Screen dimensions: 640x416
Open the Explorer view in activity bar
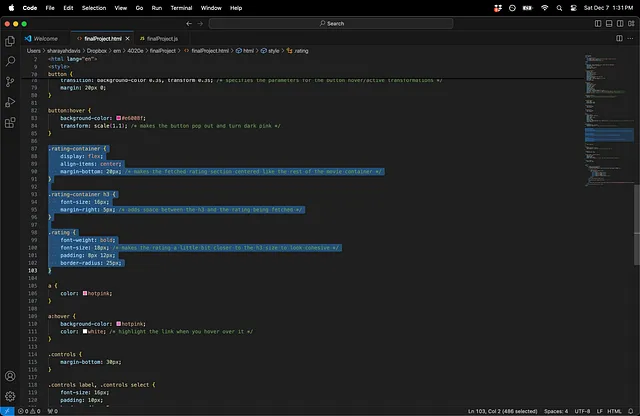tap(11, 41)
